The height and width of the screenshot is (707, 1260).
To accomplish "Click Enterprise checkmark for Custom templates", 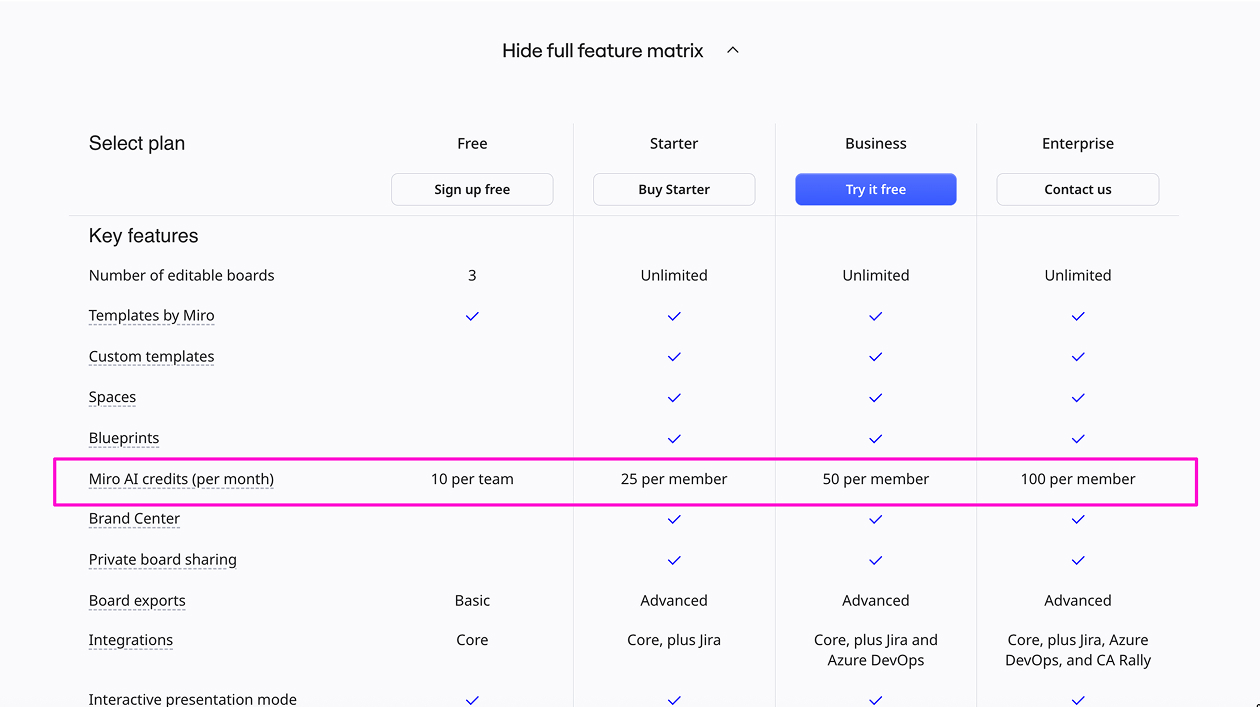I will point(1078,357).
